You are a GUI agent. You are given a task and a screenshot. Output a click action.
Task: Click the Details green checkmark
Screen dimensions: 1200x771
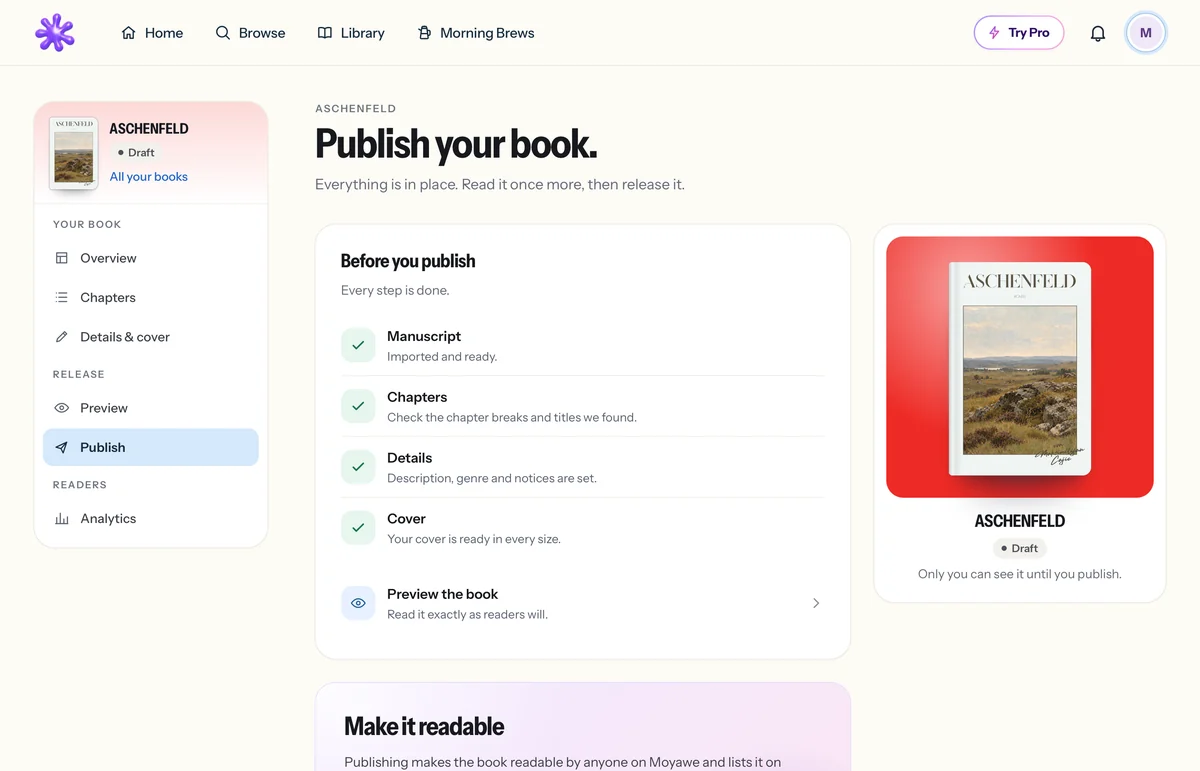[358, 467]
